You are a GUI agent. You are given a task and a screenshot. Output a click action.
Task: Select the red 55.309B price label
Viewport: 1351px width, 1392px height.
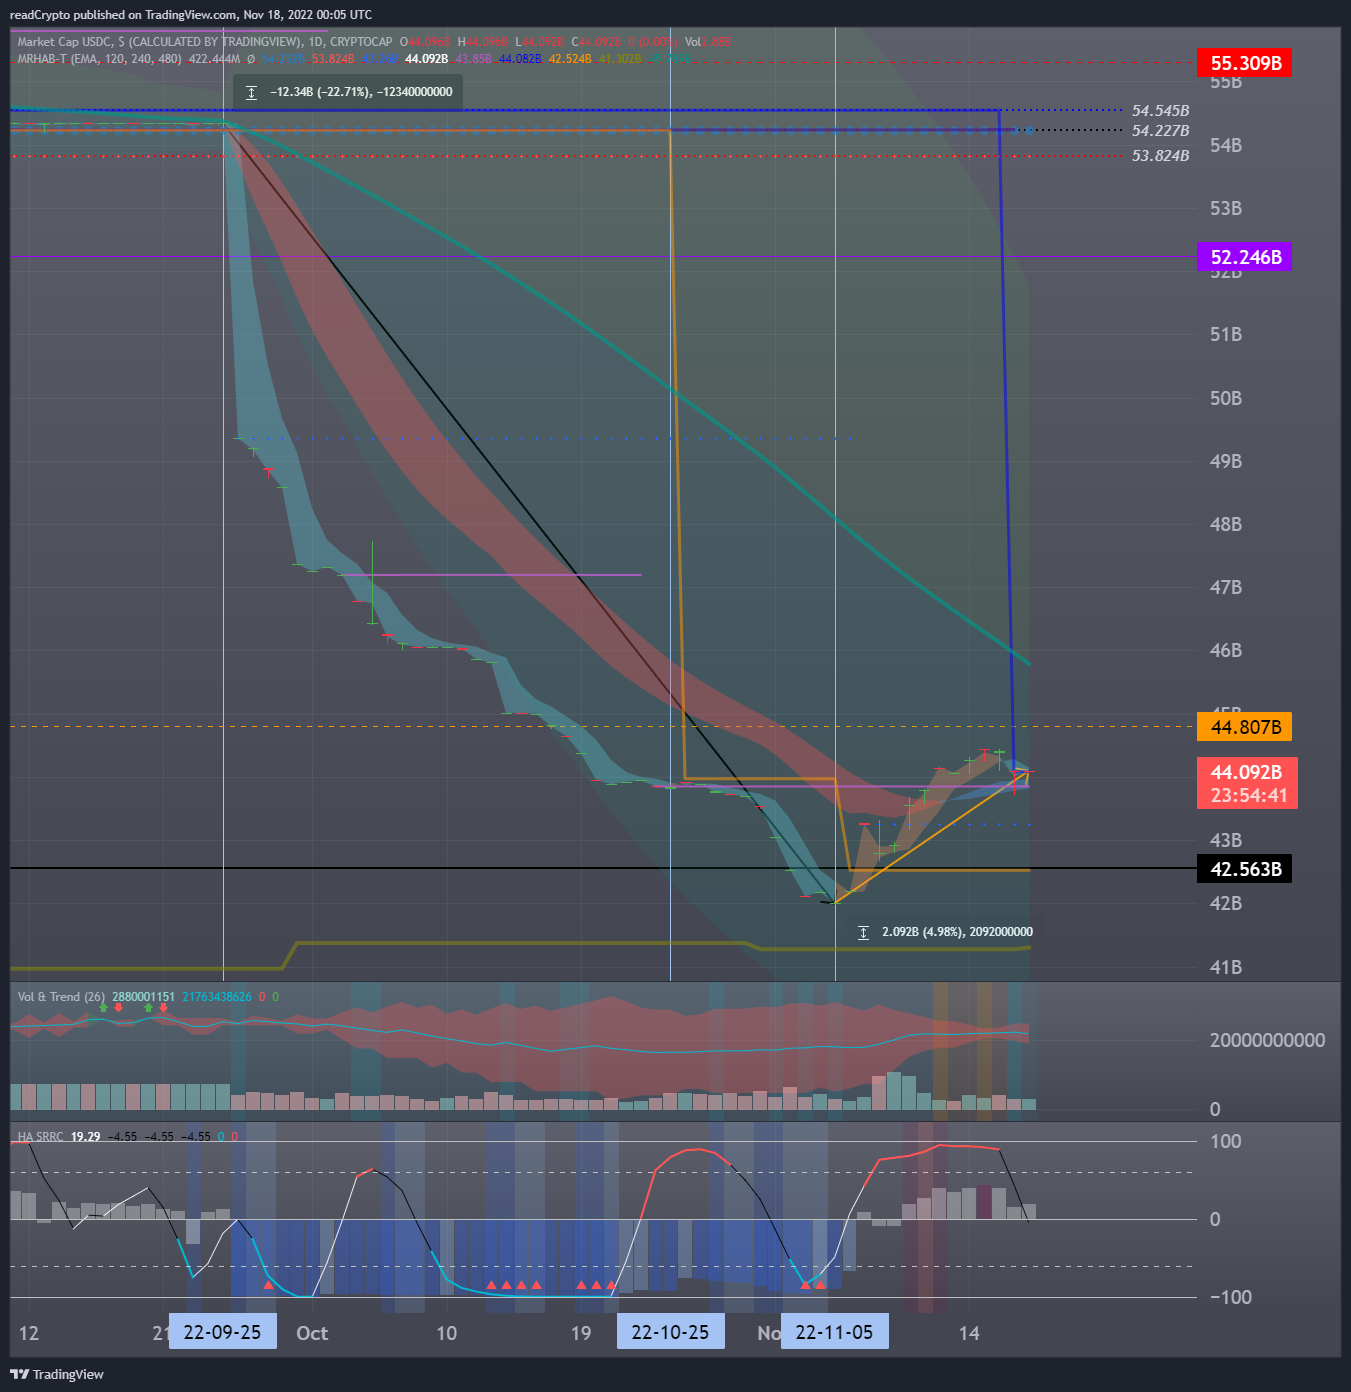[x=1245, y=63]
